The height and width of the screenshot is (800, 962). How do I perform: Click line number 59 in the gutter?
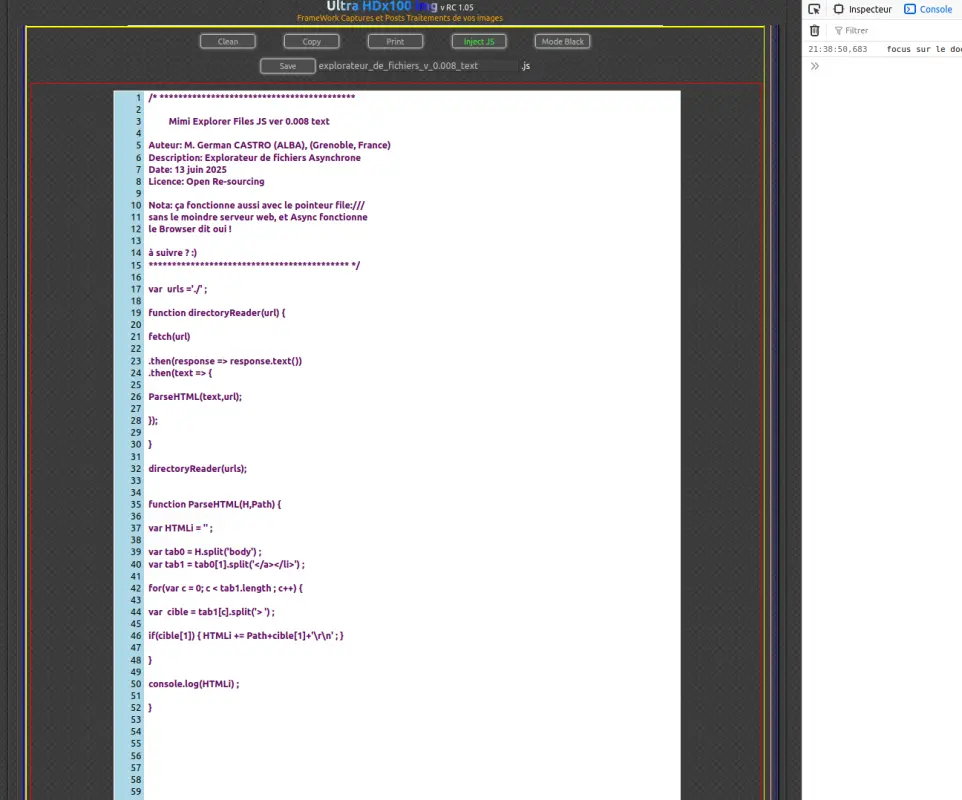click(136, 792)
